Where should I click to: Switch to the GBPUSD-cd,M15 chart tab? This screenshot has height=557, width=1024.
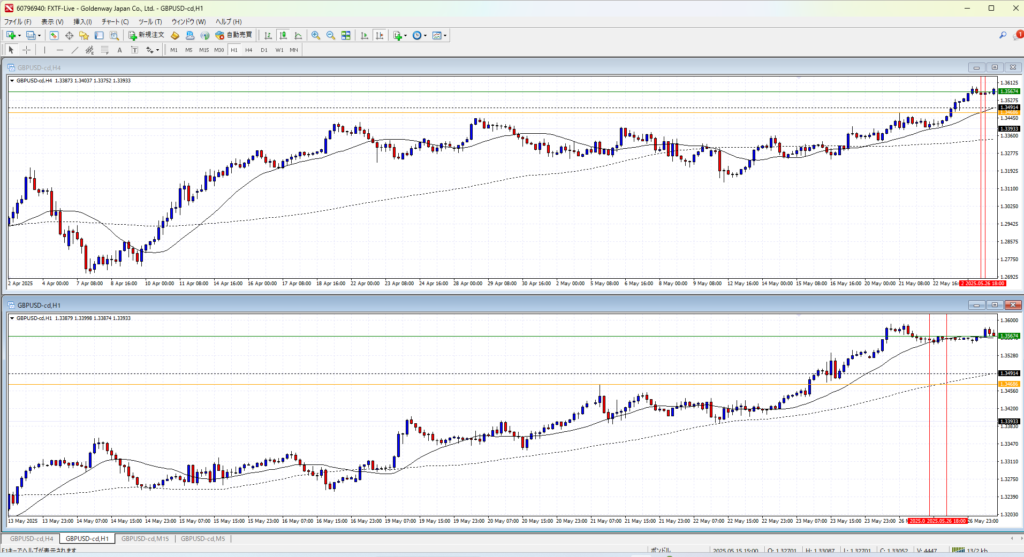(x=143, y=539)
